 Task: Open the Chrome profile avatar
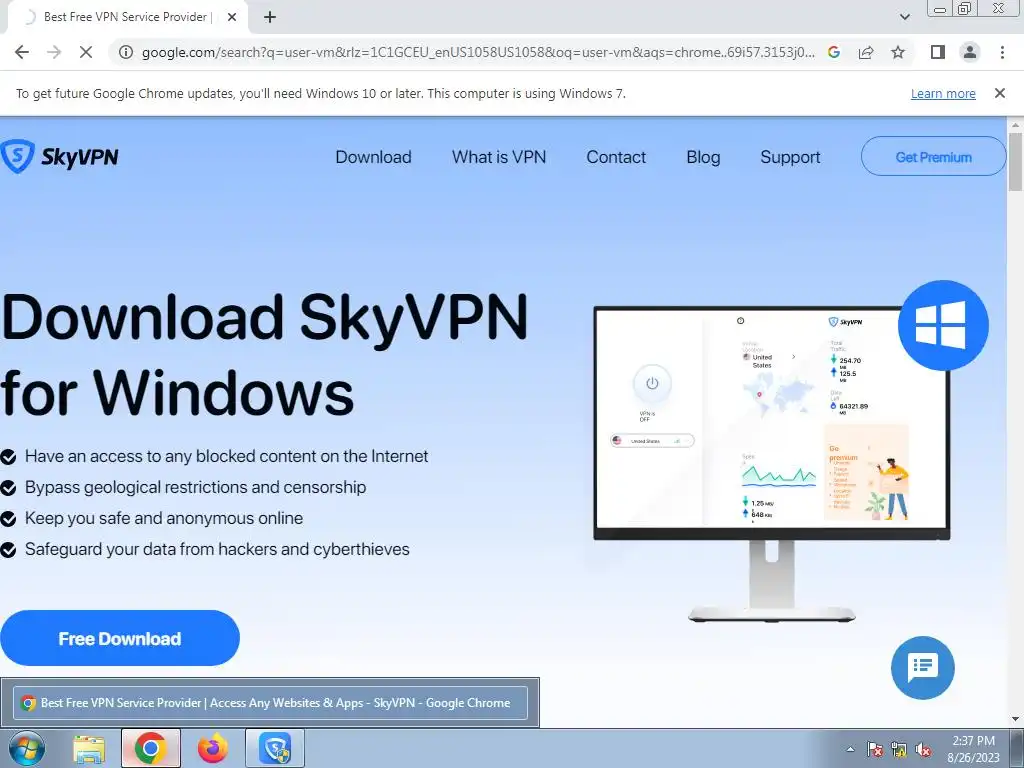pos(970,52)
